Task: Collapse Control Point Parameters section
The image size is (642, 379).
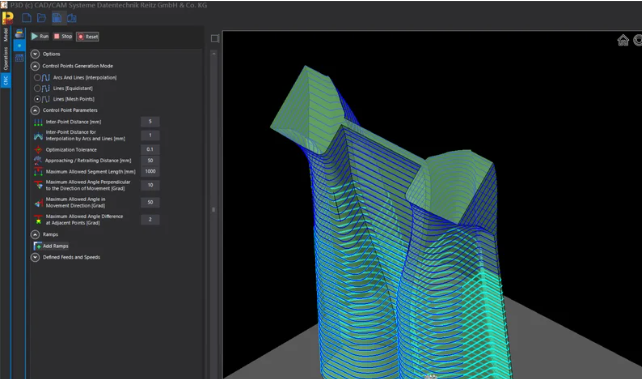Action: pyautogui.click(x=35, y=110)
